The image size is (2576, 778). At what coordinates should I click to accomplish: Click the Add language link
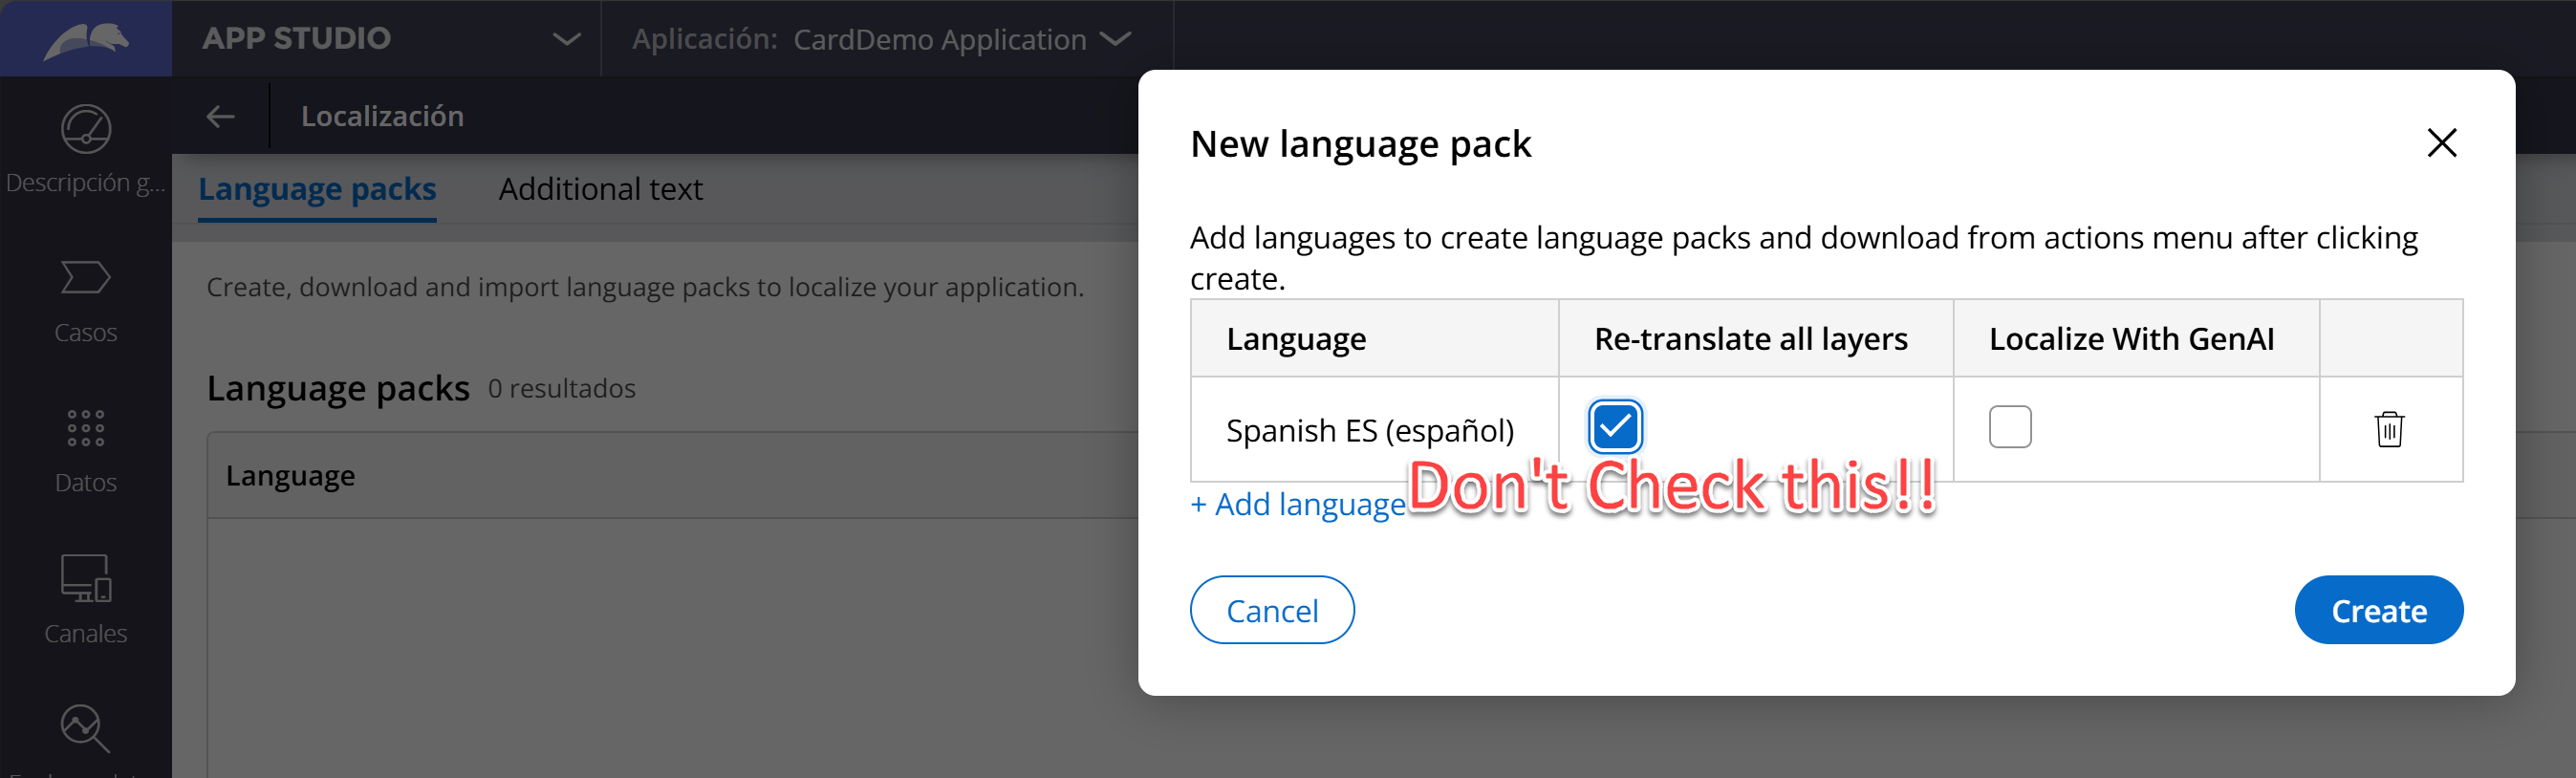[1297, 504]
